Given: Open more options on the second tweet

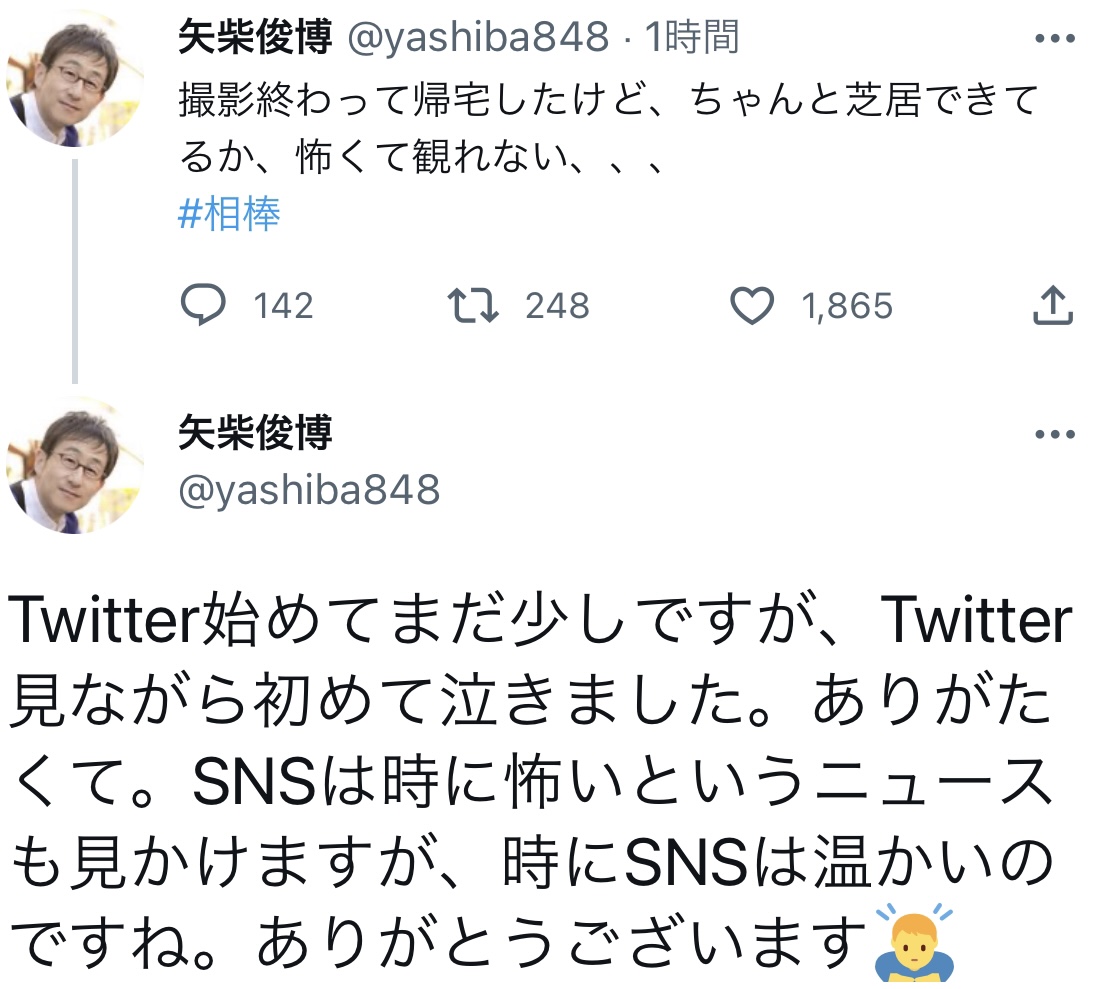Looking at the screenshot, I should [1053, 435].
